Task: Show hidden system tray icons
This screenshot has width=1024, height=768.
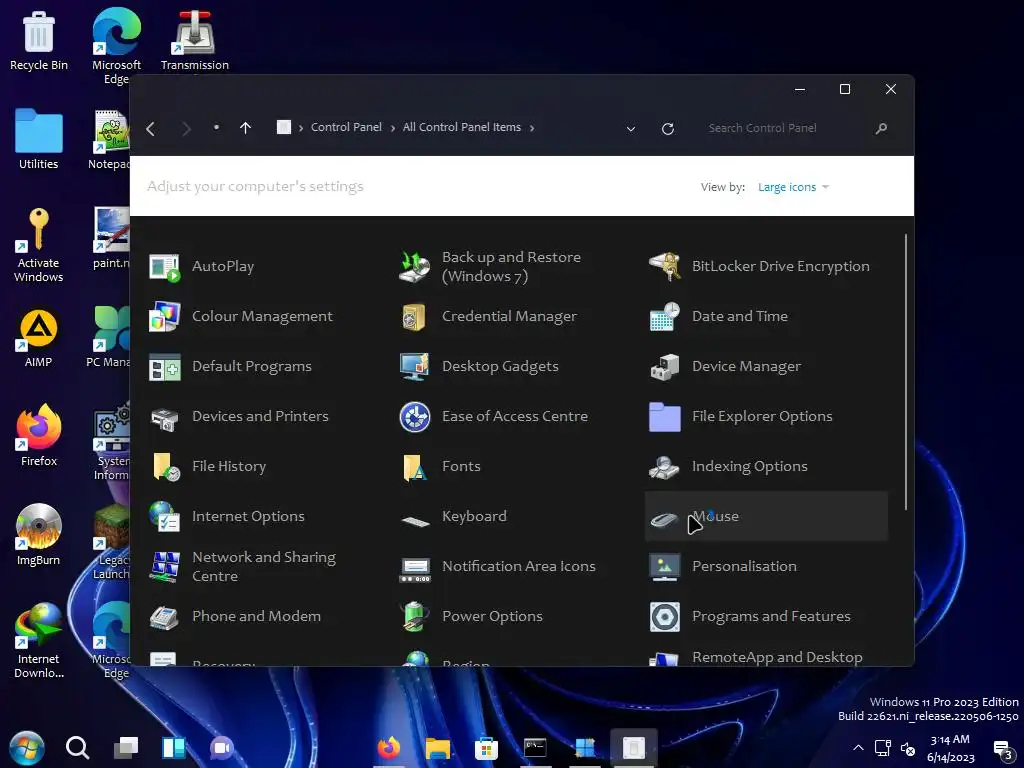Action: point(859,748)
